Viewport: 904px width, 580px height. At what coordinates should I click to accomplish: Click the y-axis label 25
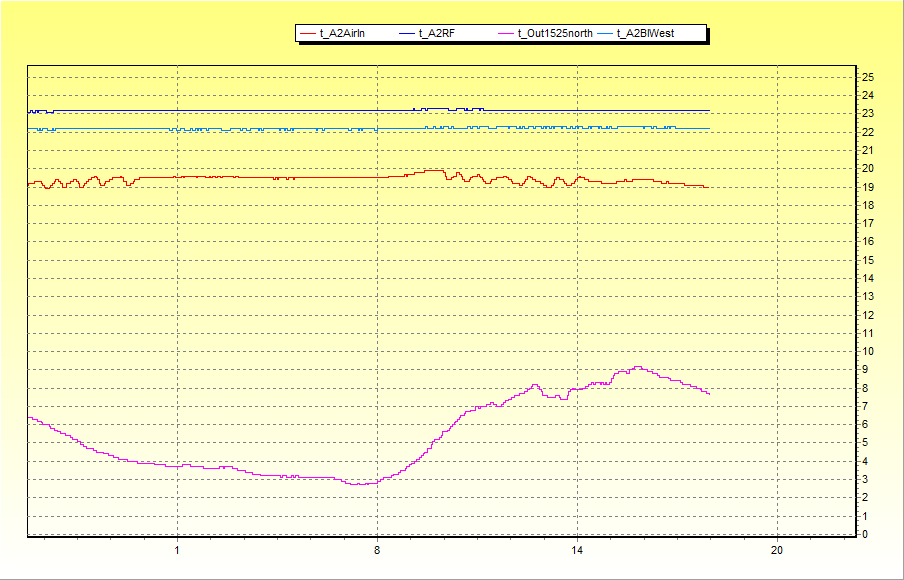[868, 77]
